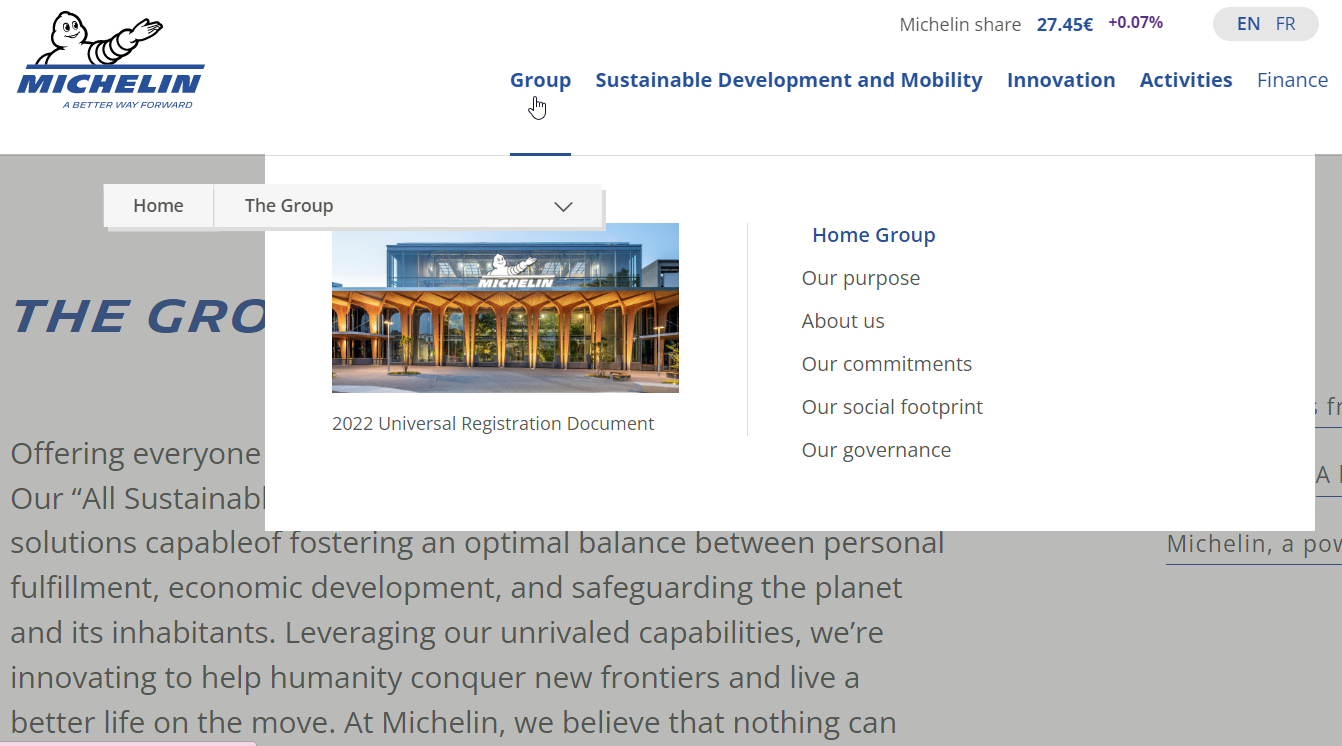Go to Home Group page
The width and height of the screenshot is (1342, 746).
point(874,235)
